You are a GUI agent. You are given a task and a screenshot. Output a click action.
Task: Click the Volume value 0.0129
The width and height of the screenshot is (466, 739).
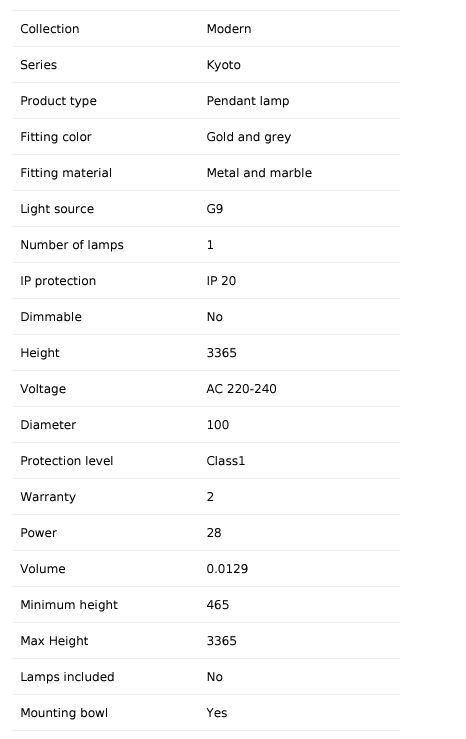(227, 569)
